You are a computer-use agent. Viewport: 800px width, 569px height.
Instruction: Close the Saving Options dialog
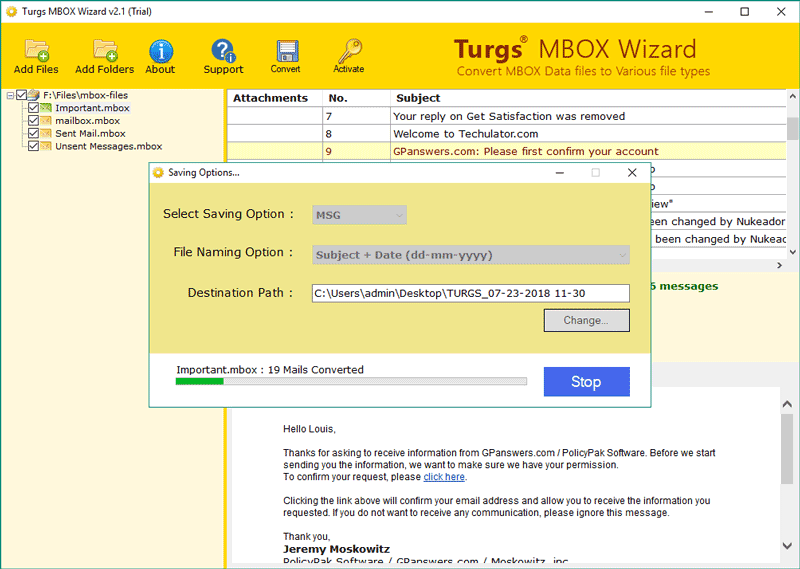[632, 173]
